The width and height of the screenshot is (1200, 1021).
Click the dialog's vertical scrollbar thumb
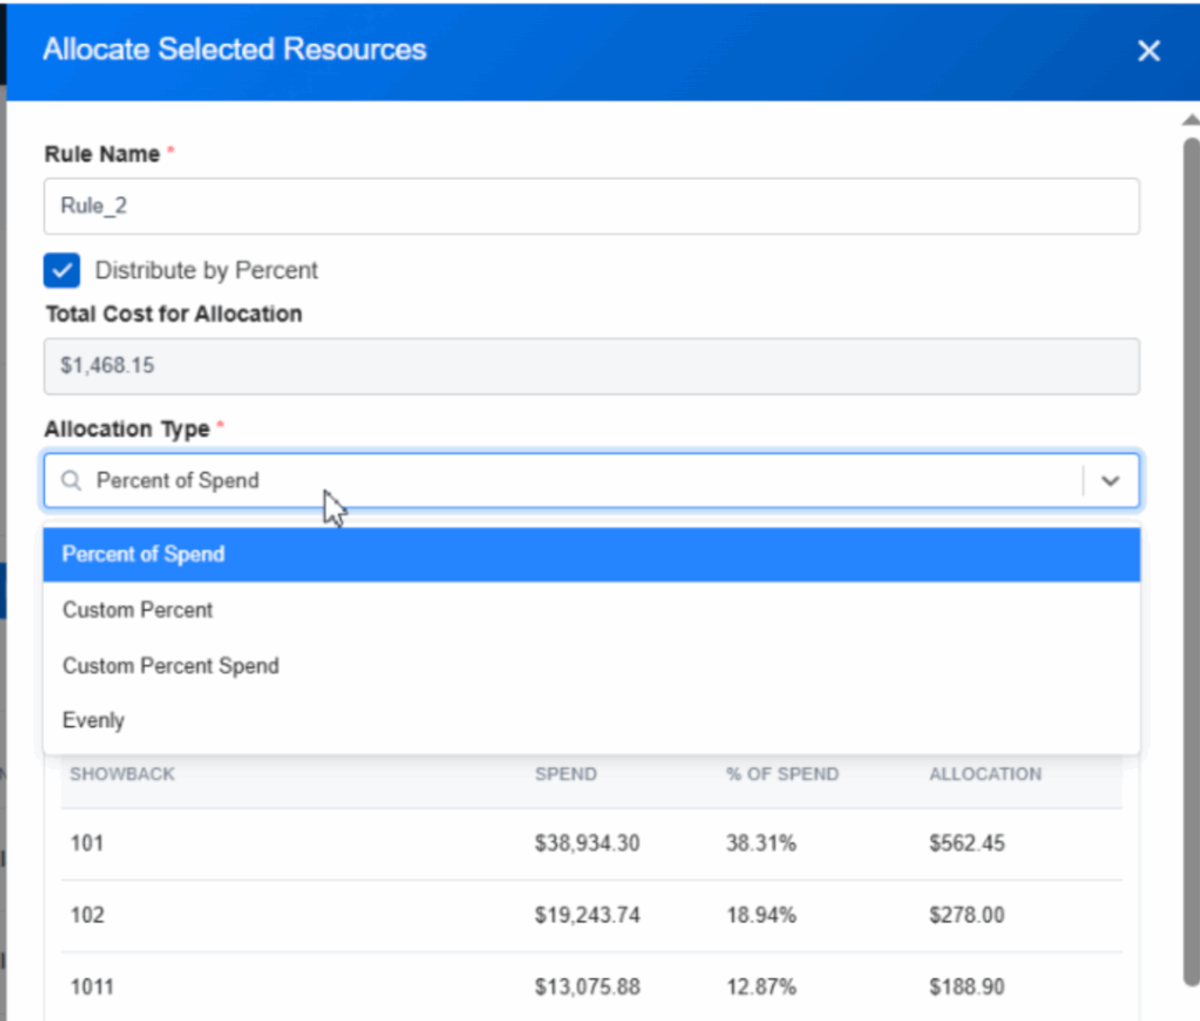(1191, 560)
